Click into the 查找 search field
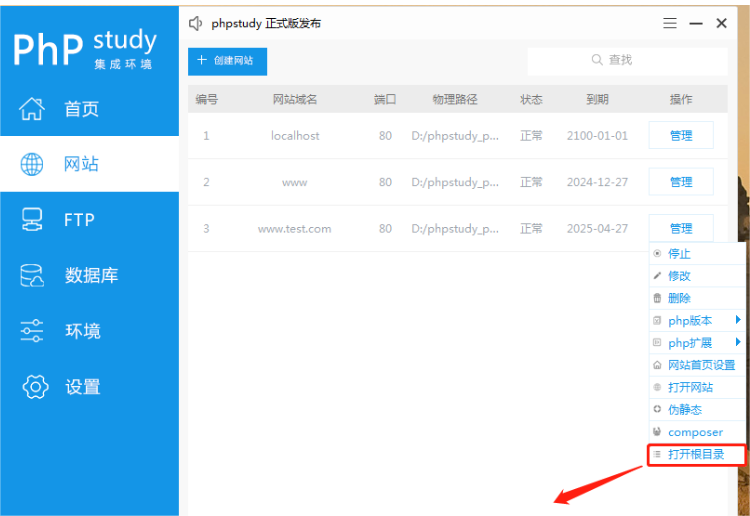Image resolution: width=750 pixels, height=516 pixels. [628, 61]
